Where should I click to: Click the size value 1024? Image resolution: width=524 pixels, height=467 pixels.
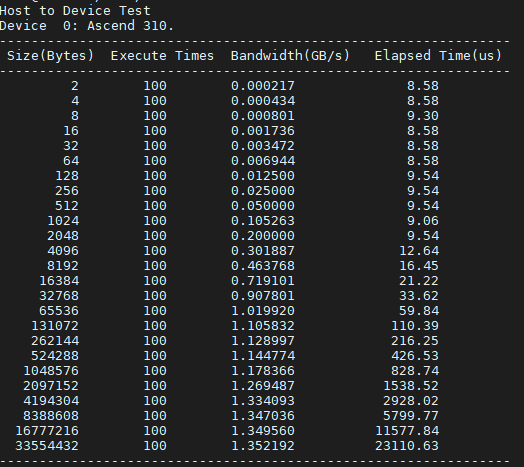63,221
